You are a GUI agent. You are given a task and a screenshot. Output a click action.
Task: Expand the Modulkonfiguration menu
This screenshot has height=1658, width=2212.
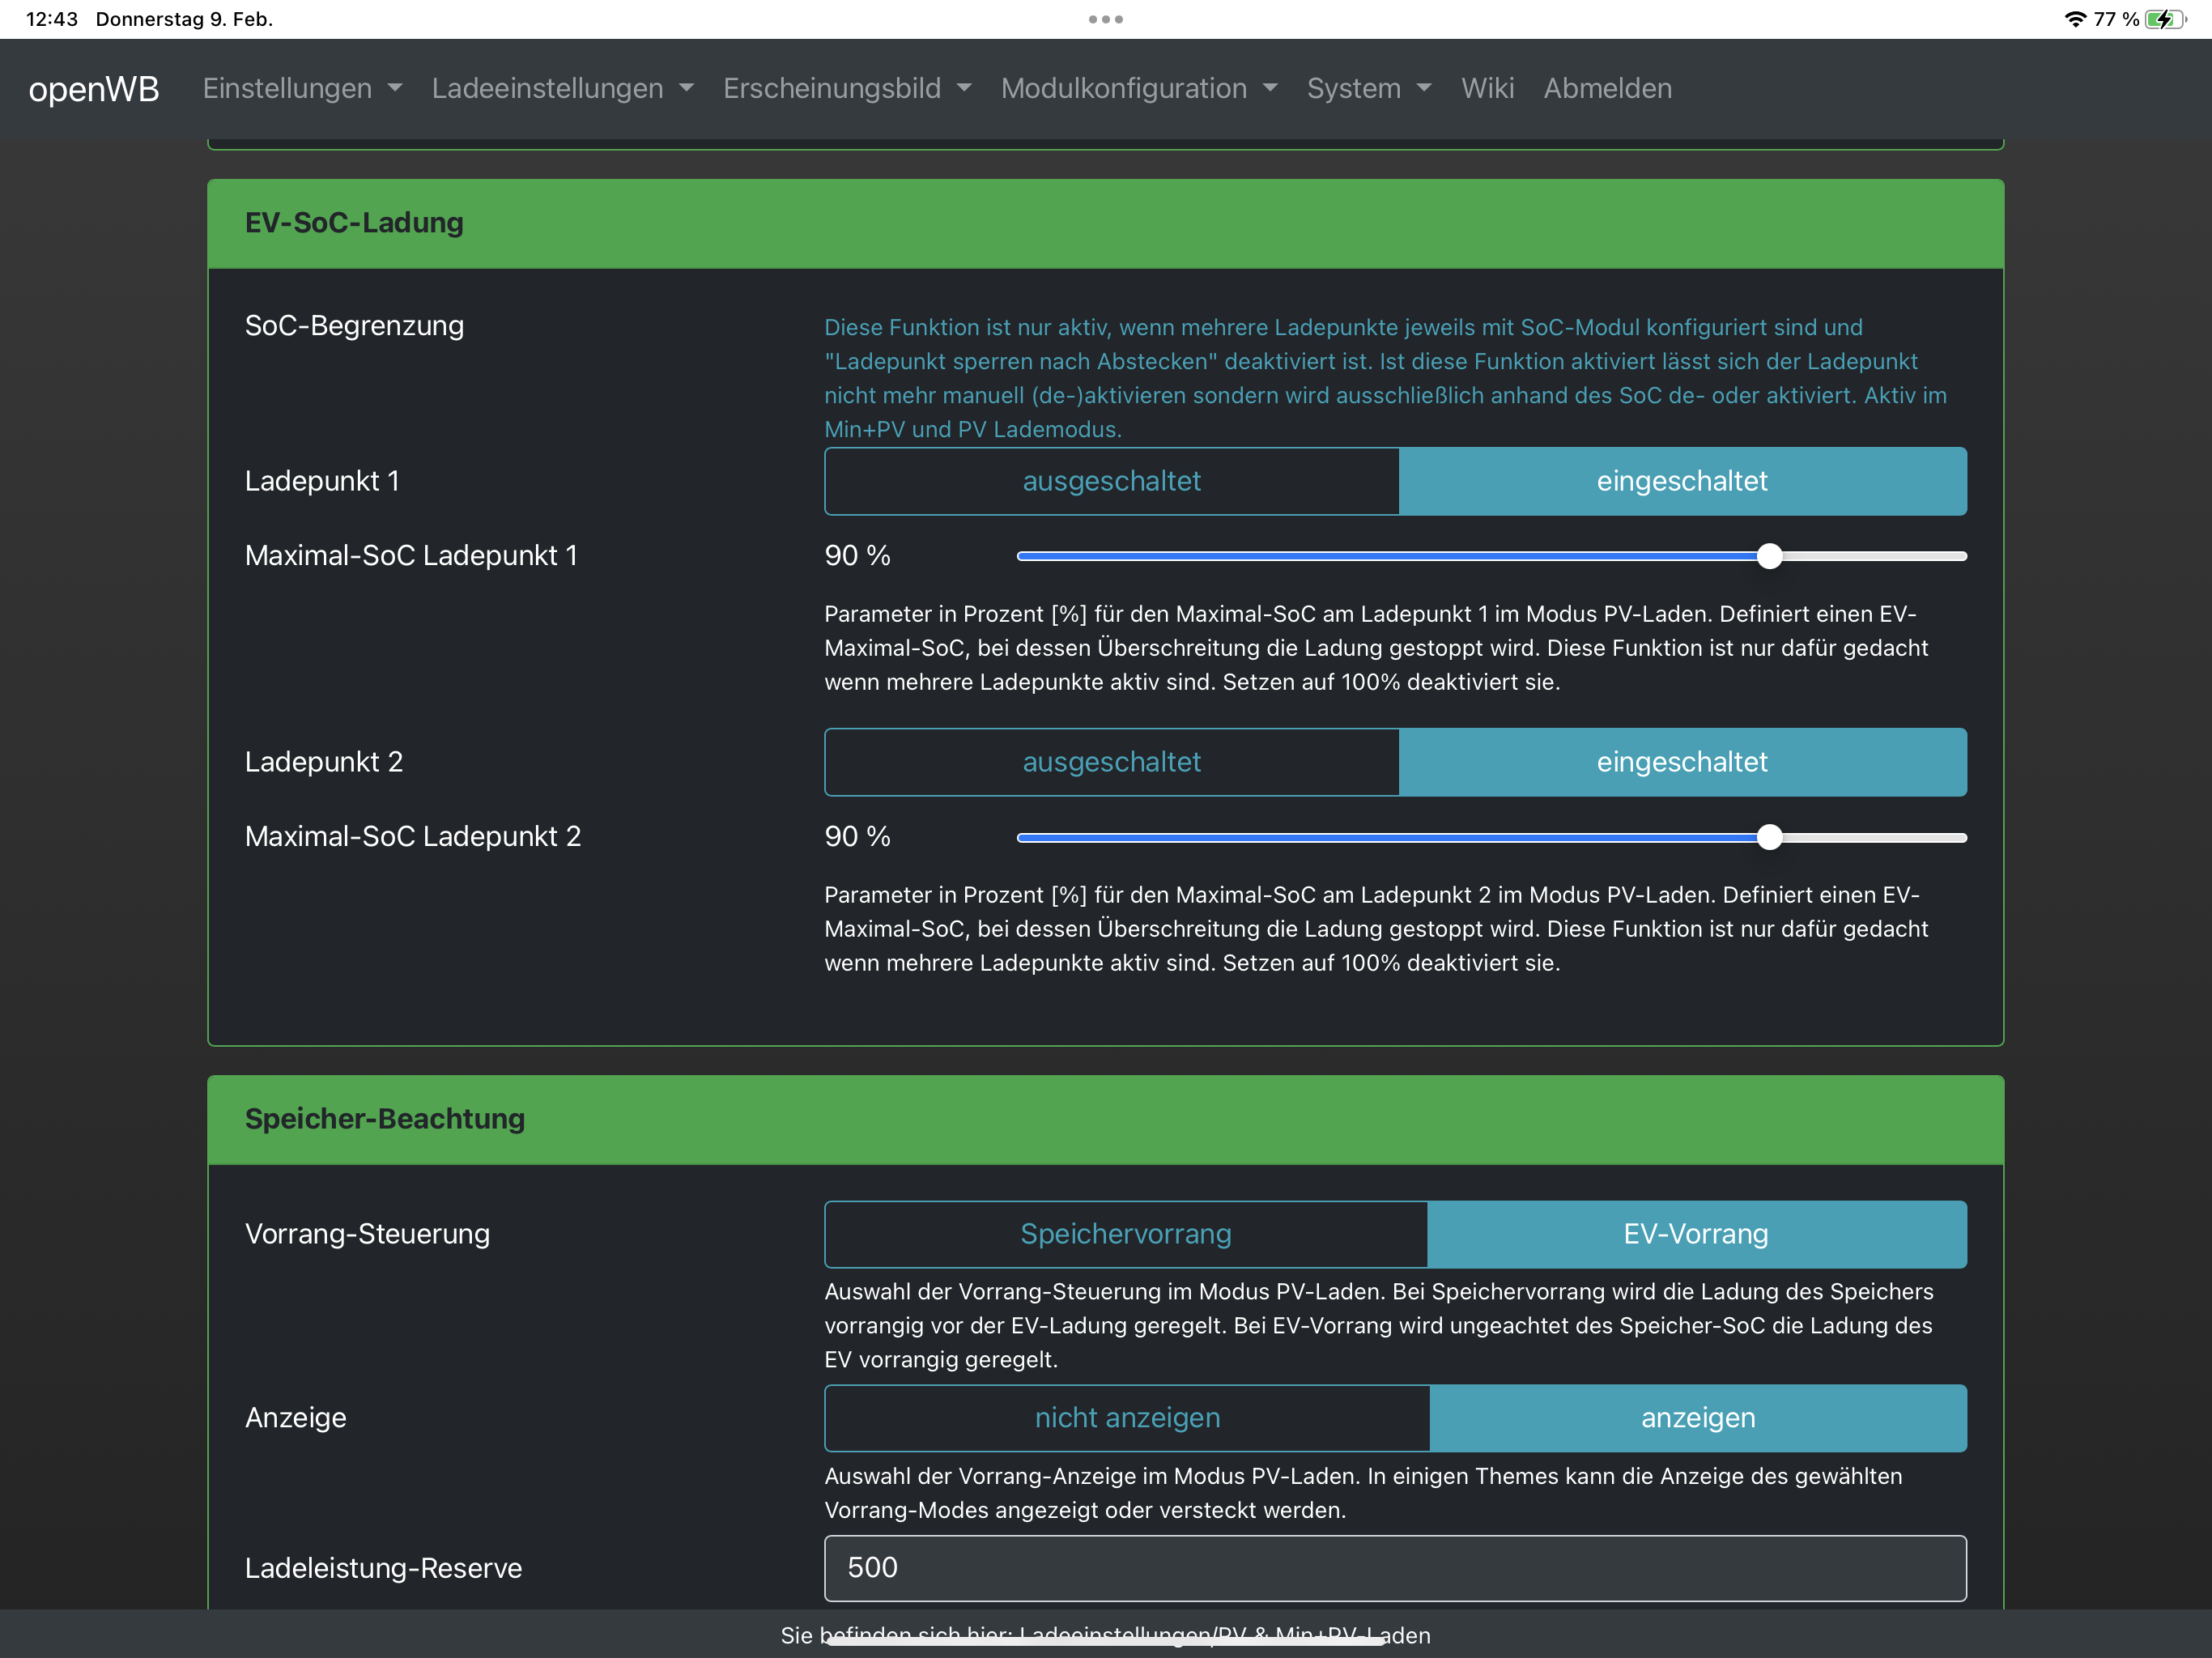pos(1138,88)
